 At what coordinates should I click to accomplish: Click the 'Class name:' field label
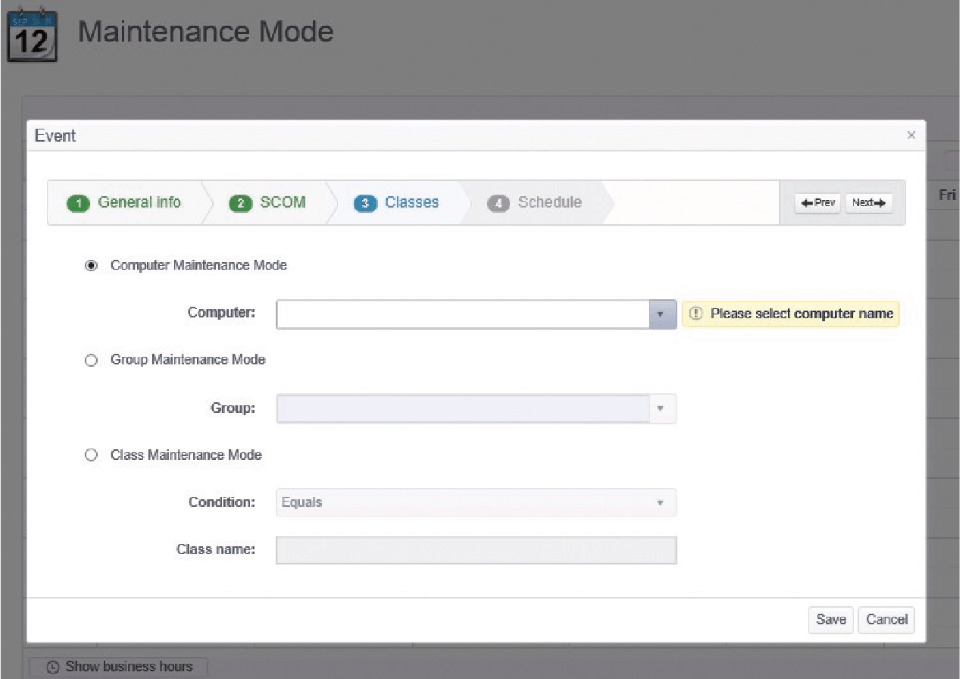click(216, 549)
